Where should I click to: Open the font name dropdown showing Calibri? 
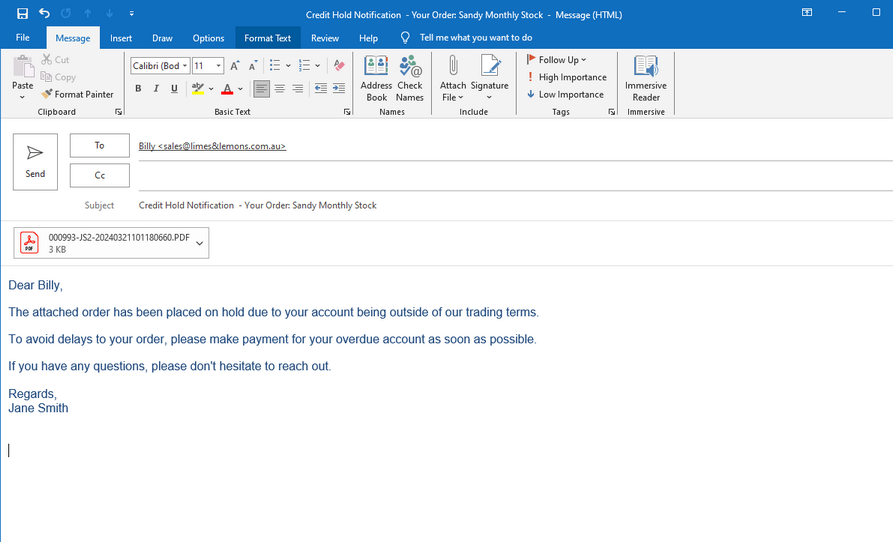[x=160, y=66]
